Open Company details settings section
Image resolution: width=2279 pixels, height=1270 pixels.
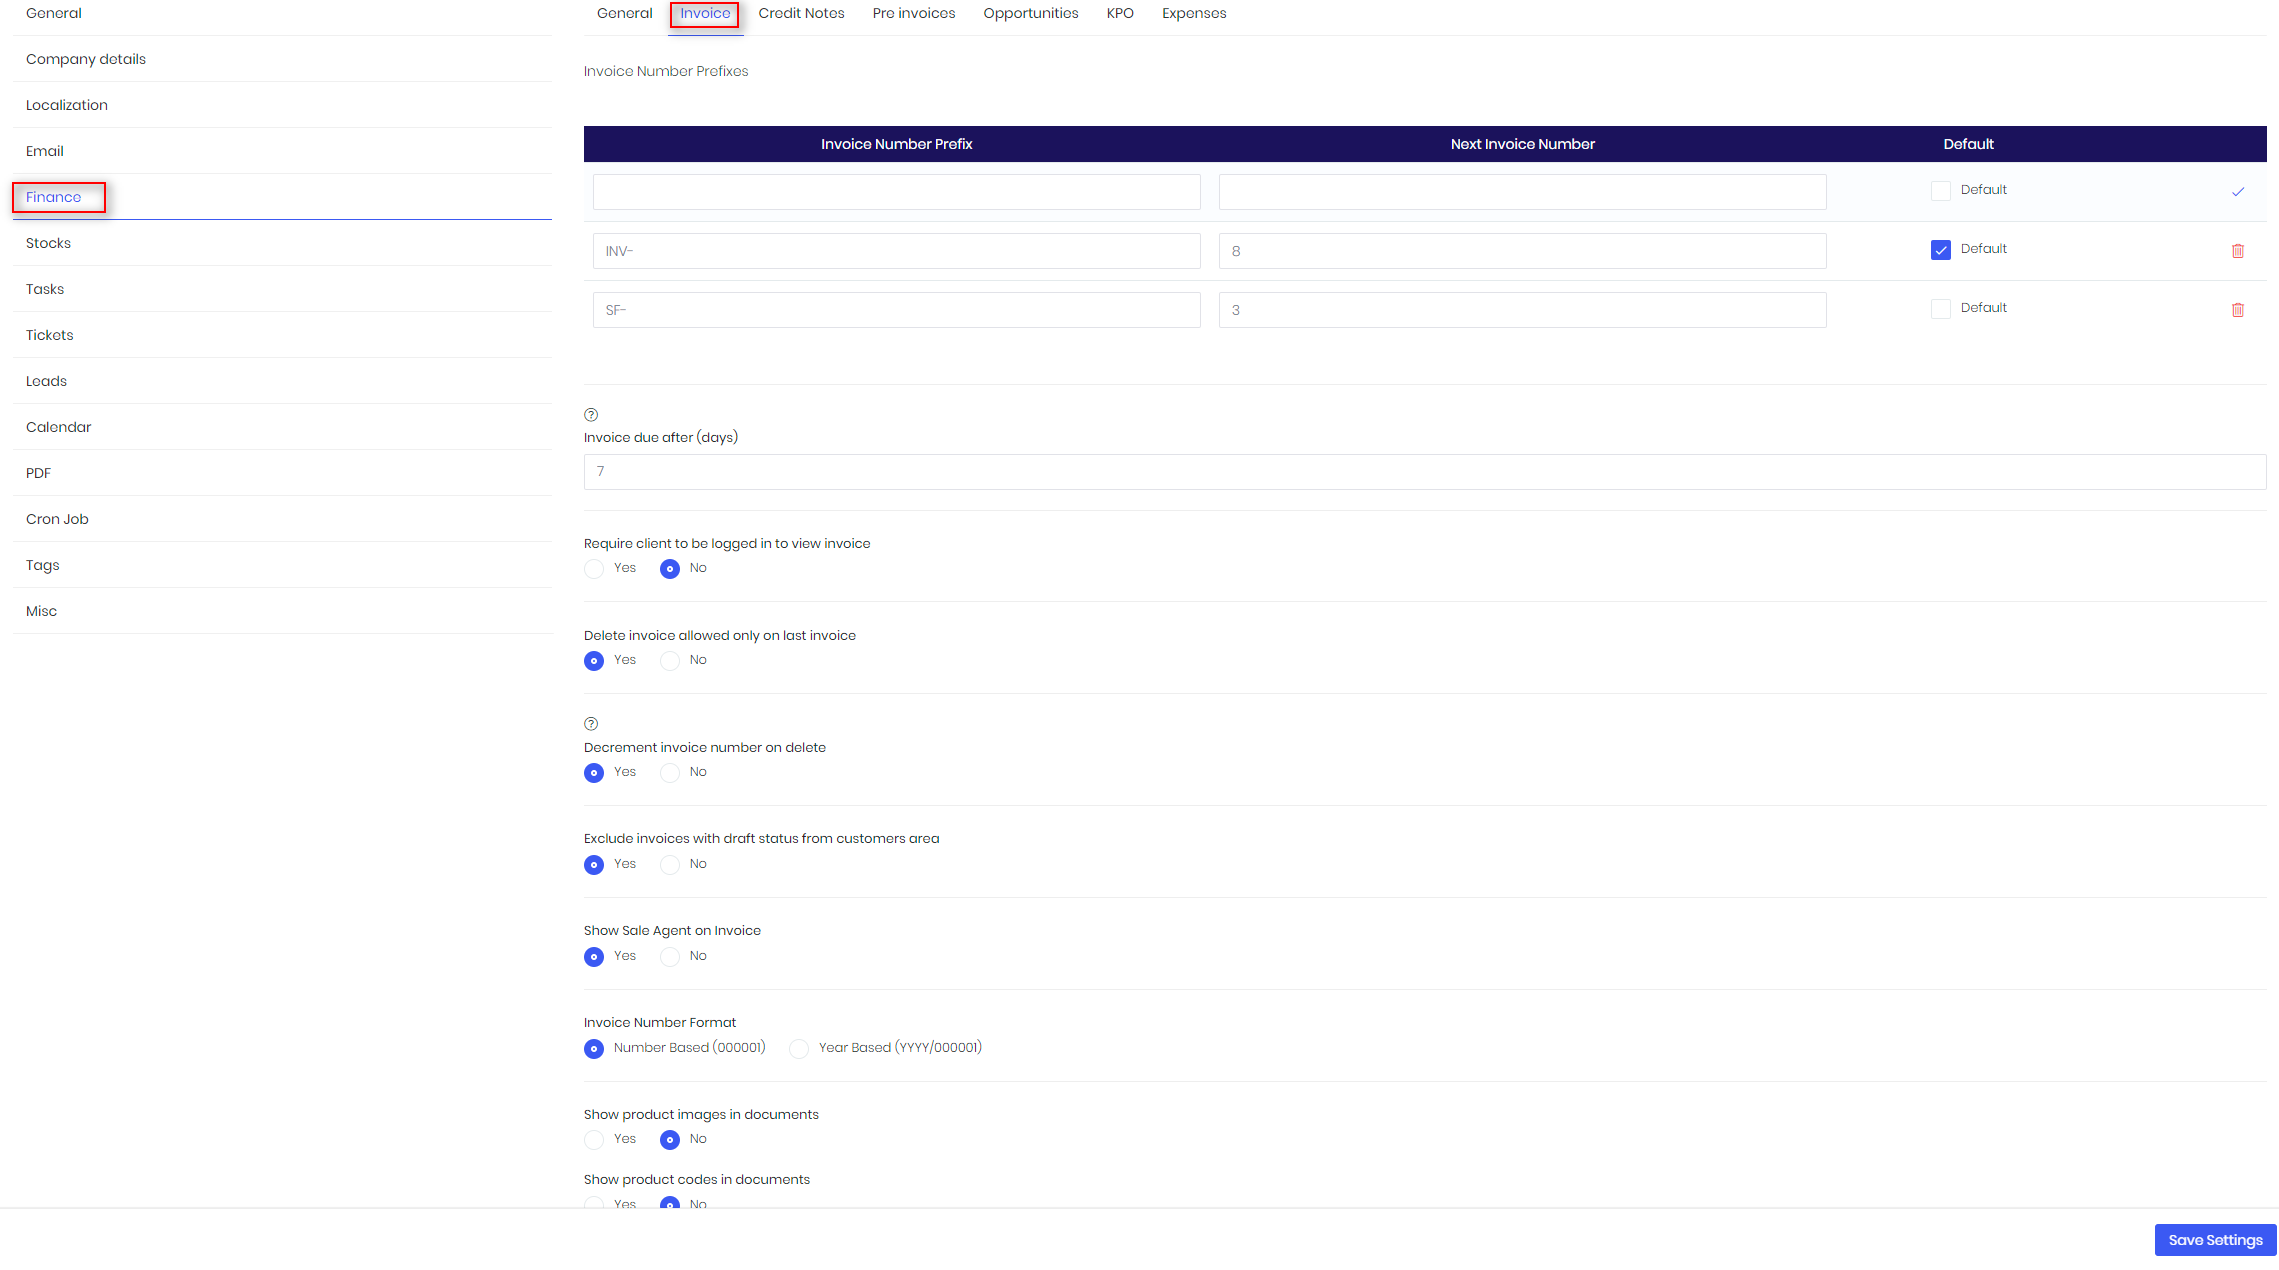(x=86, y=59)
